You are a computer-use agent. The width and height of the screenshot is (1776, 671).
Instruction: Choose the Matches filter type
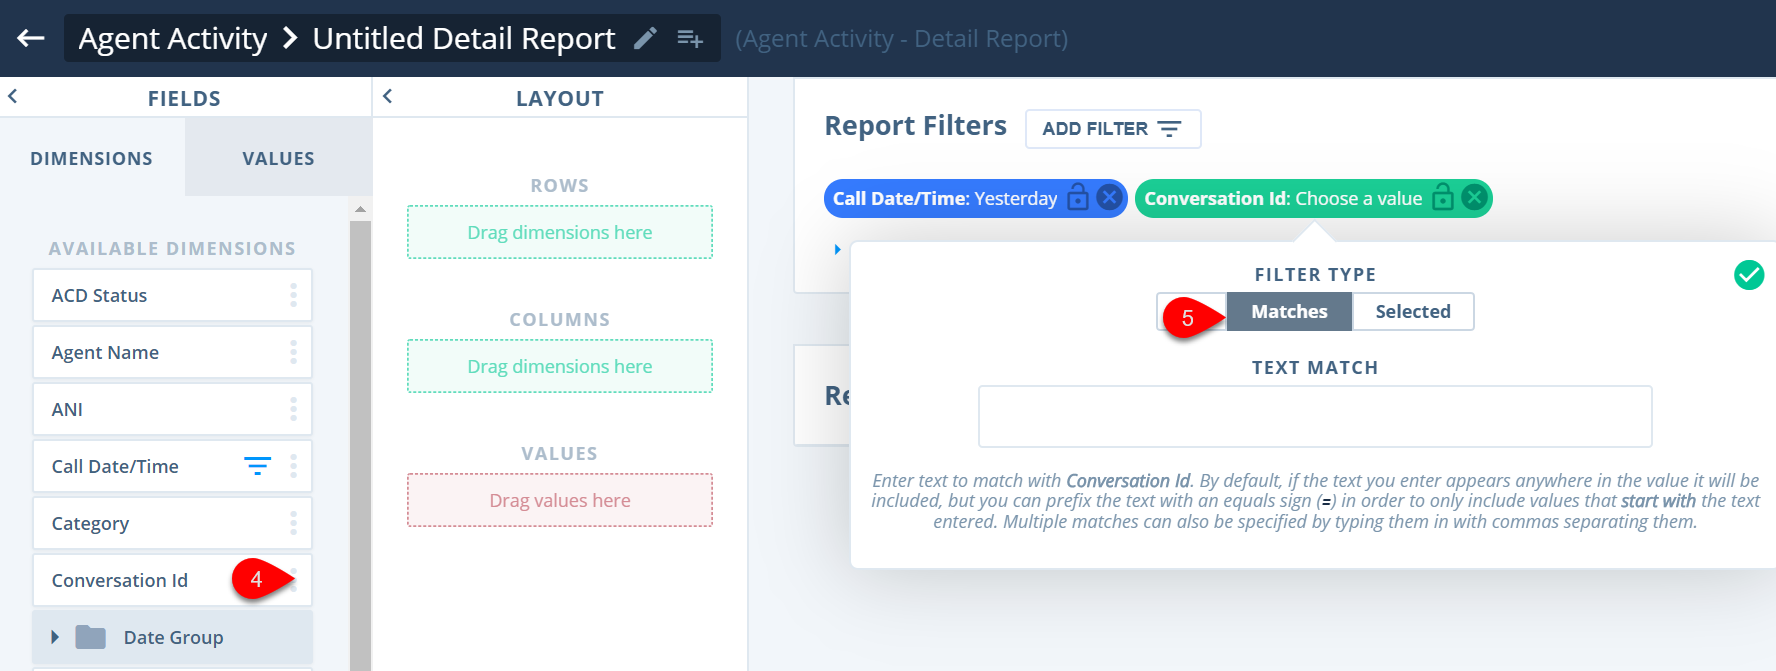pos(1289,311)
